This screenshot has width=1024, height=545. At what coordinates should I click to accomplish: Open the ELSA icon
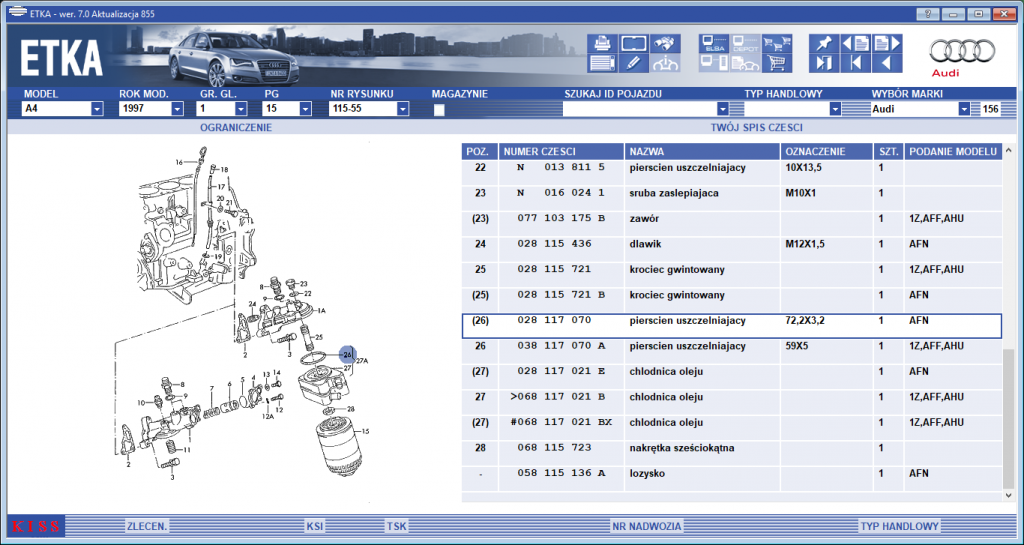pos(714,44)
